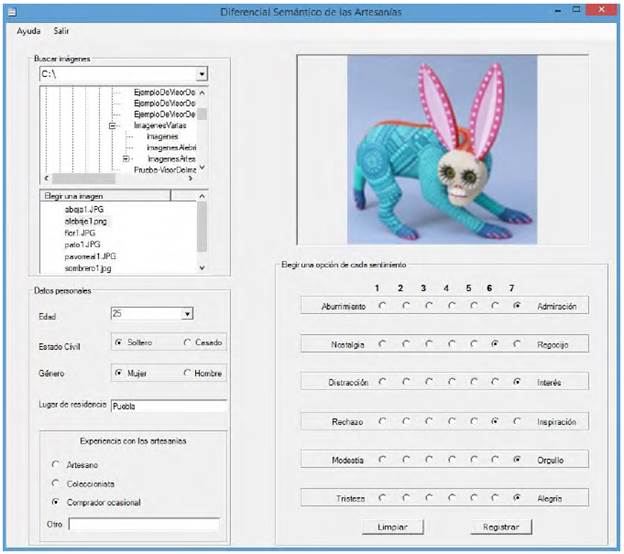This screenshot has height=554, width=624.
Task: Open the Salir menu
Action: 62,31
